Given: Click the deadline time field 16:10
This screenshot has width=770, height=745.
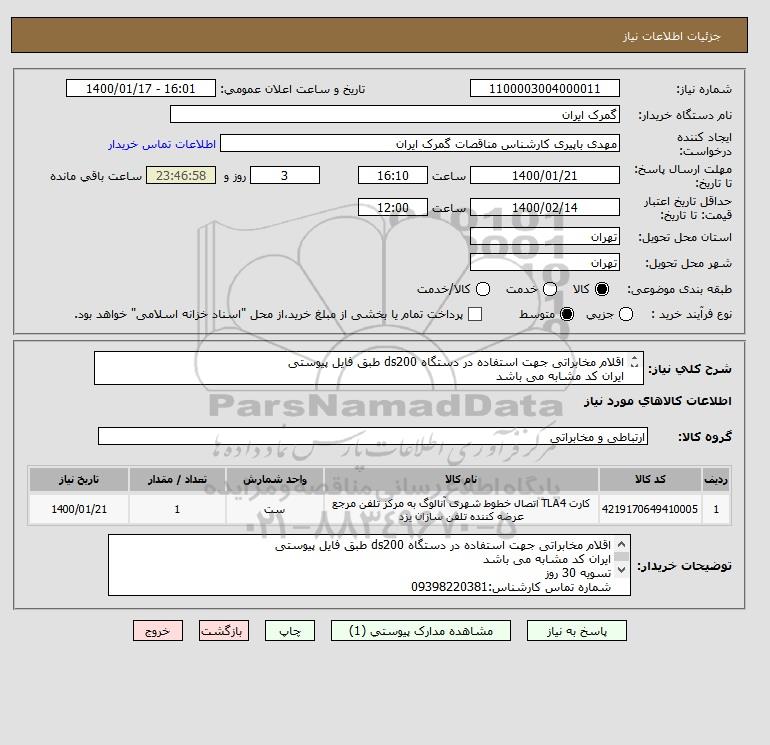Looking at the screenshot, I should pos(393,175).
